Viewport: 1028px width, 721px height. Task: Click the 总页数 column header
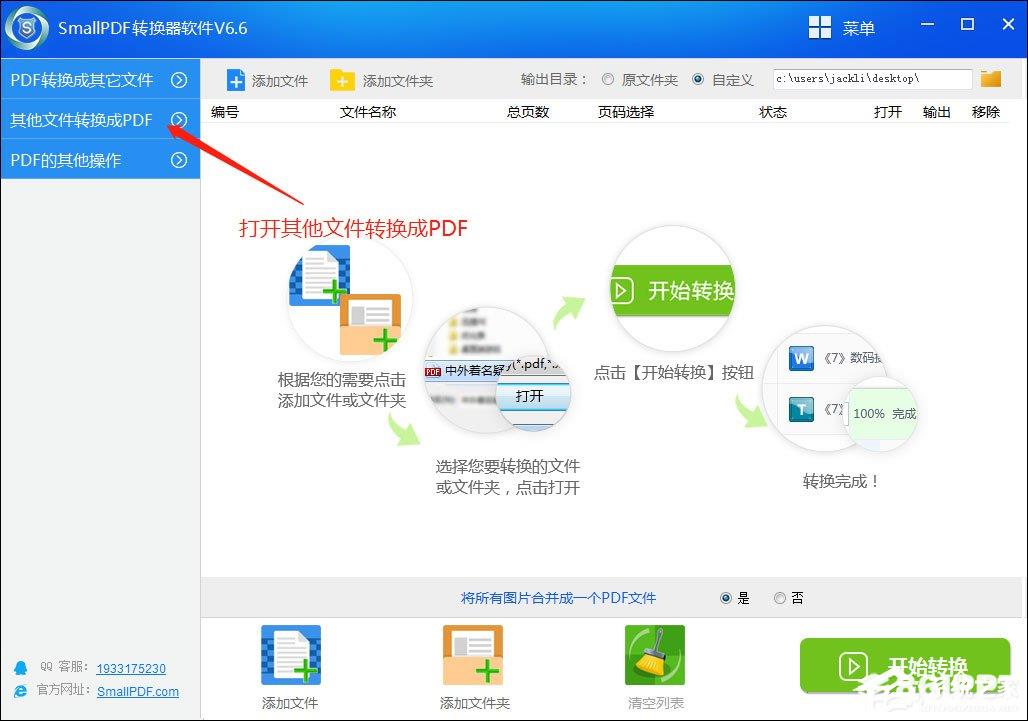coord(528,112)
